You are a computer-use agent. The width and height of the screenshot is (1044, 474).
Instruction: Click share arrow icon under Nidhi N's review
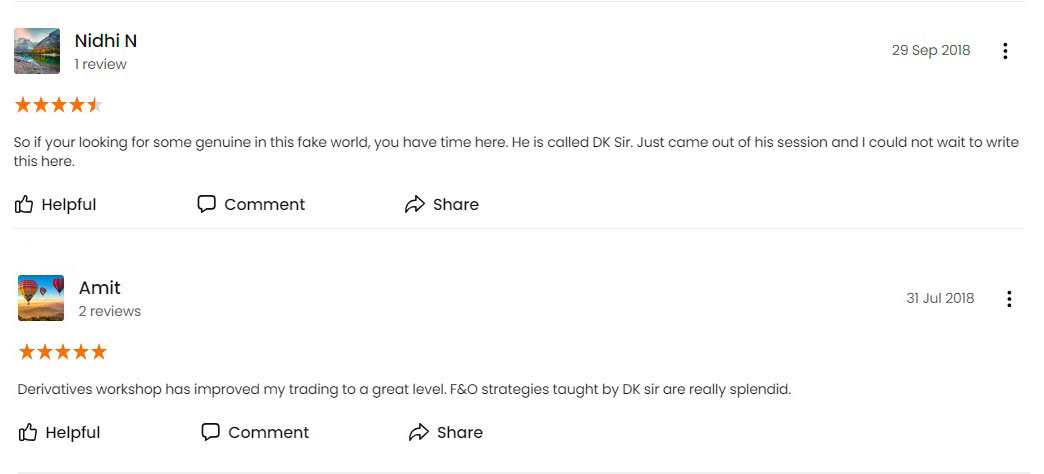click(415, 204)
